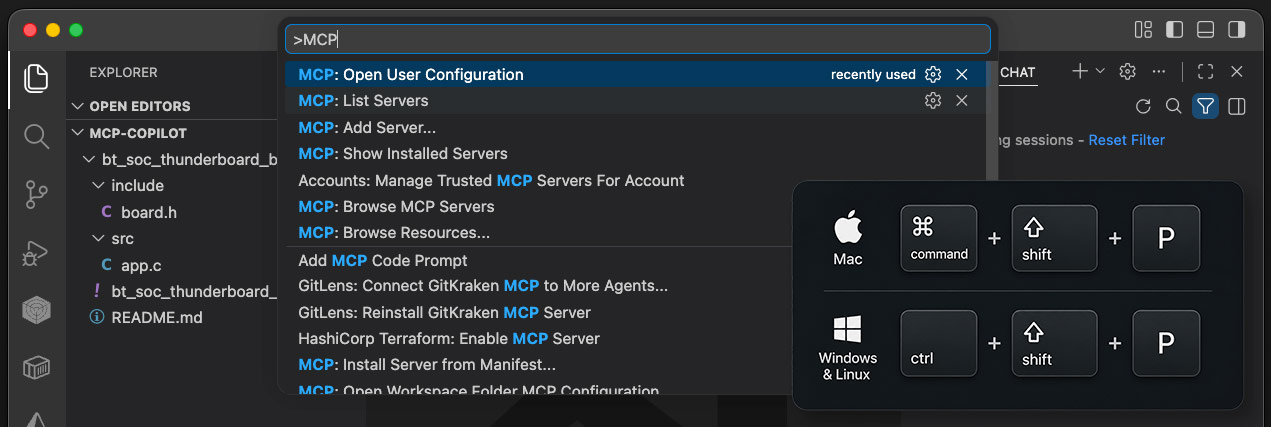
Task: Toggle the chat sessions filter
Action: coord(1206,106)
